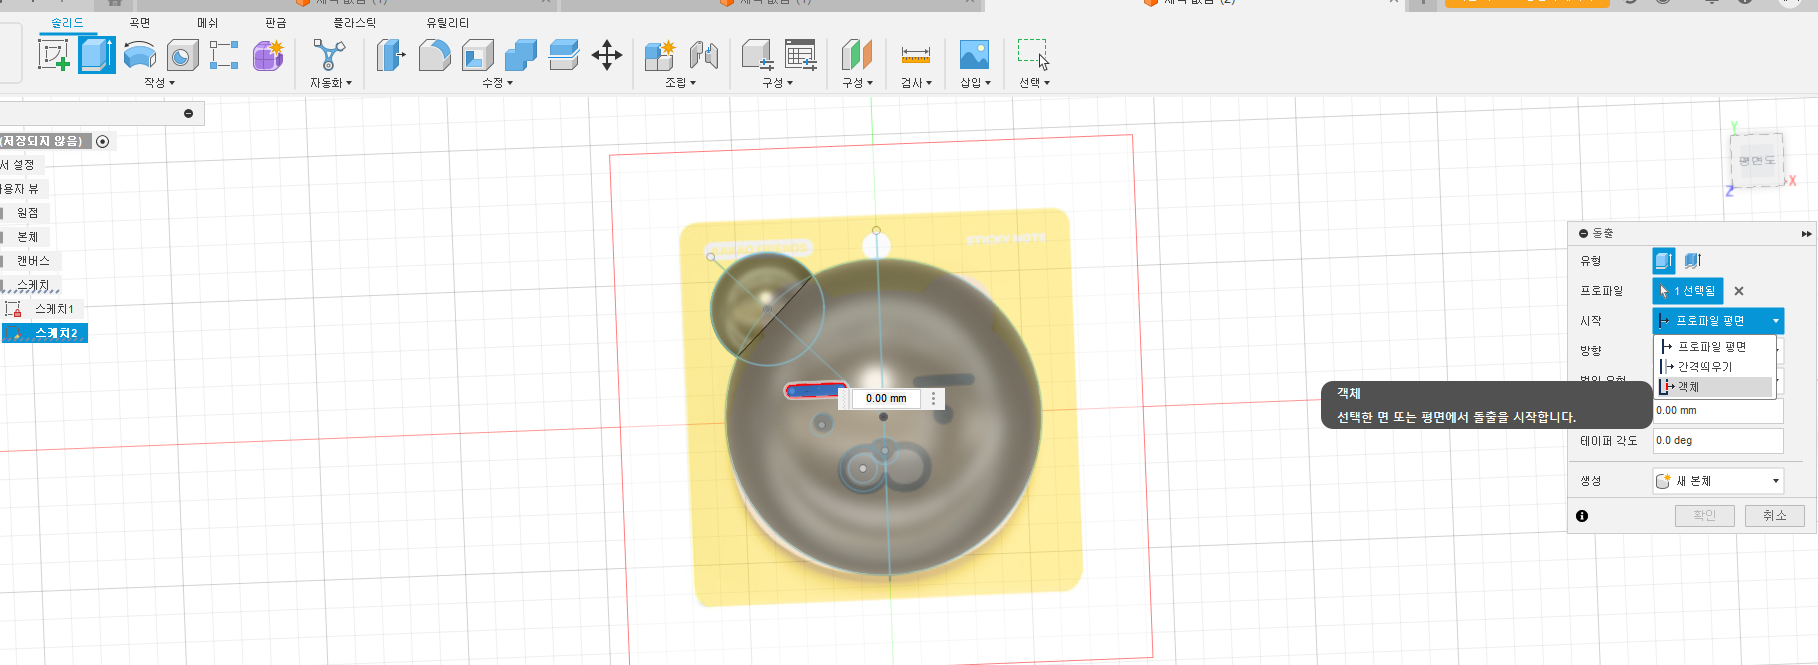Viewport: 1818px width, 665px height.
Task: Switch to the 판금 tab
Action: pyautogui.click(x=275, y=22)
